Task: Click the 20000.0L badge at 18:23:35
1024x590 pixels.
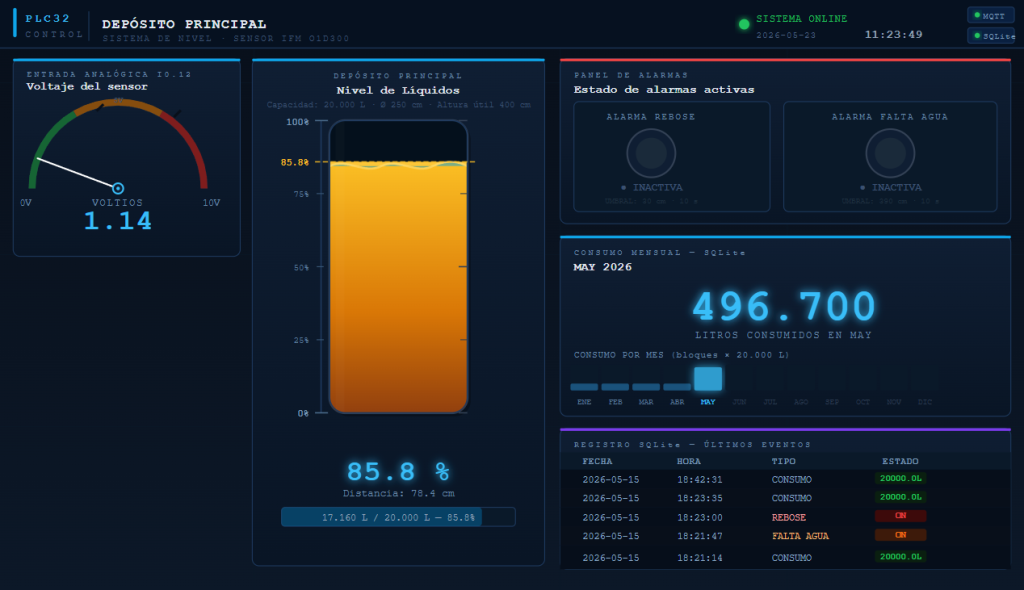Action: point(901,497)
